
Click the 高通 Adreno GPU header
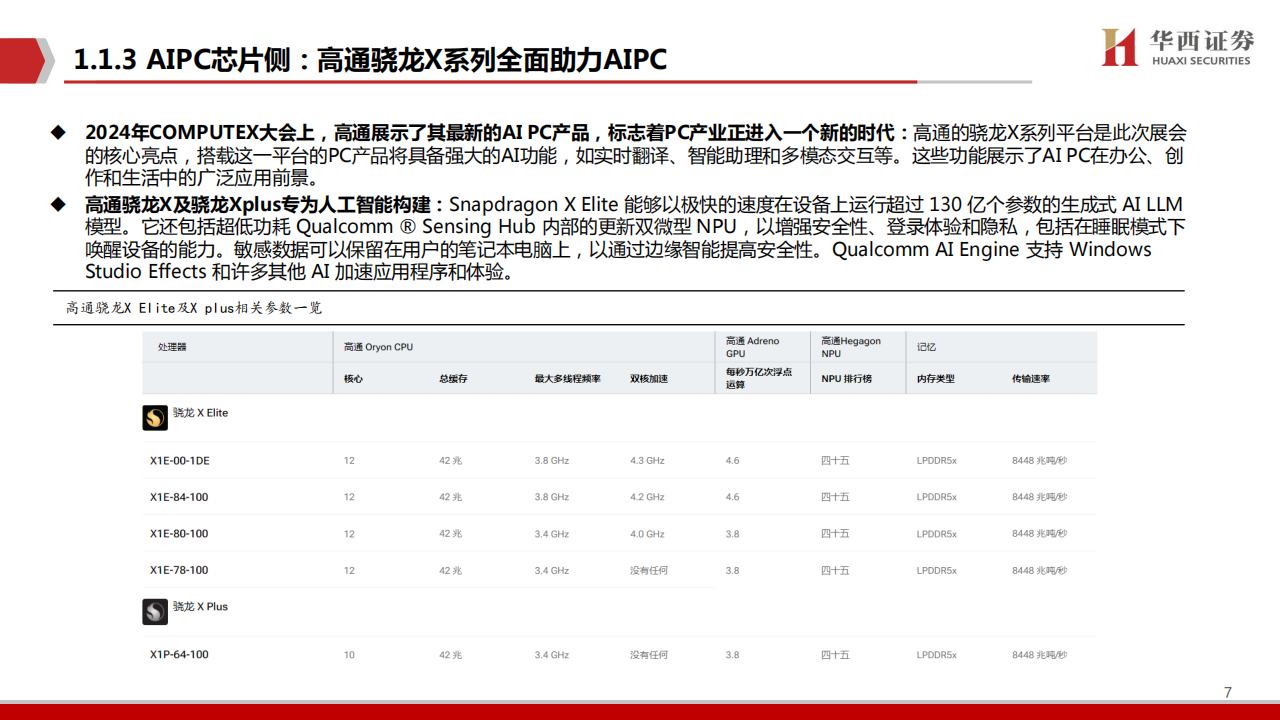coord(752,347)
